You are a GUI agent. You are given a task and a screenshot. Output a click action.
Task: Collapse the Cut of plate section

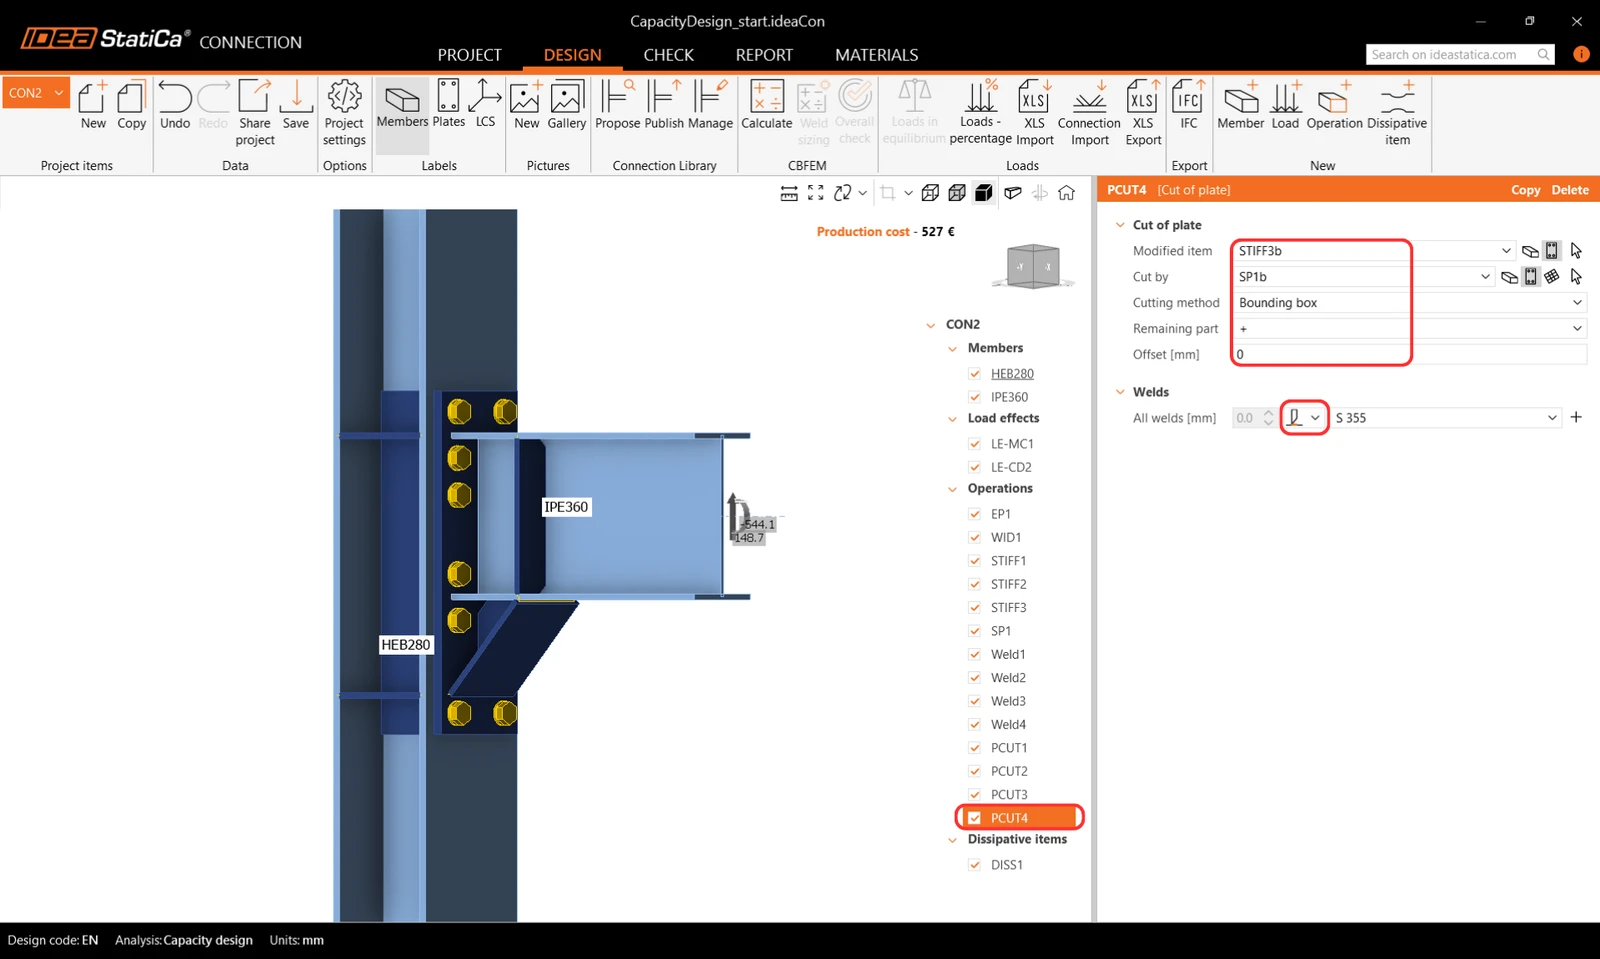click(1120, 225)
